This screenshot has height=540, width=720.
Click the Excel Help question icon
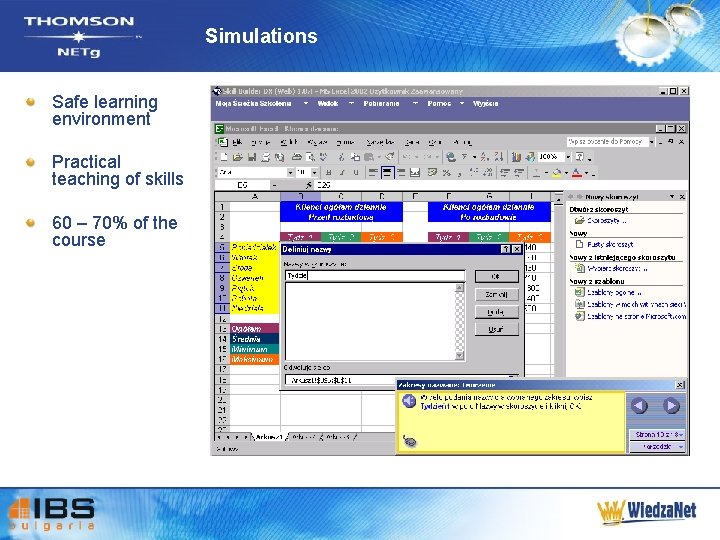(x=580, y=157)
